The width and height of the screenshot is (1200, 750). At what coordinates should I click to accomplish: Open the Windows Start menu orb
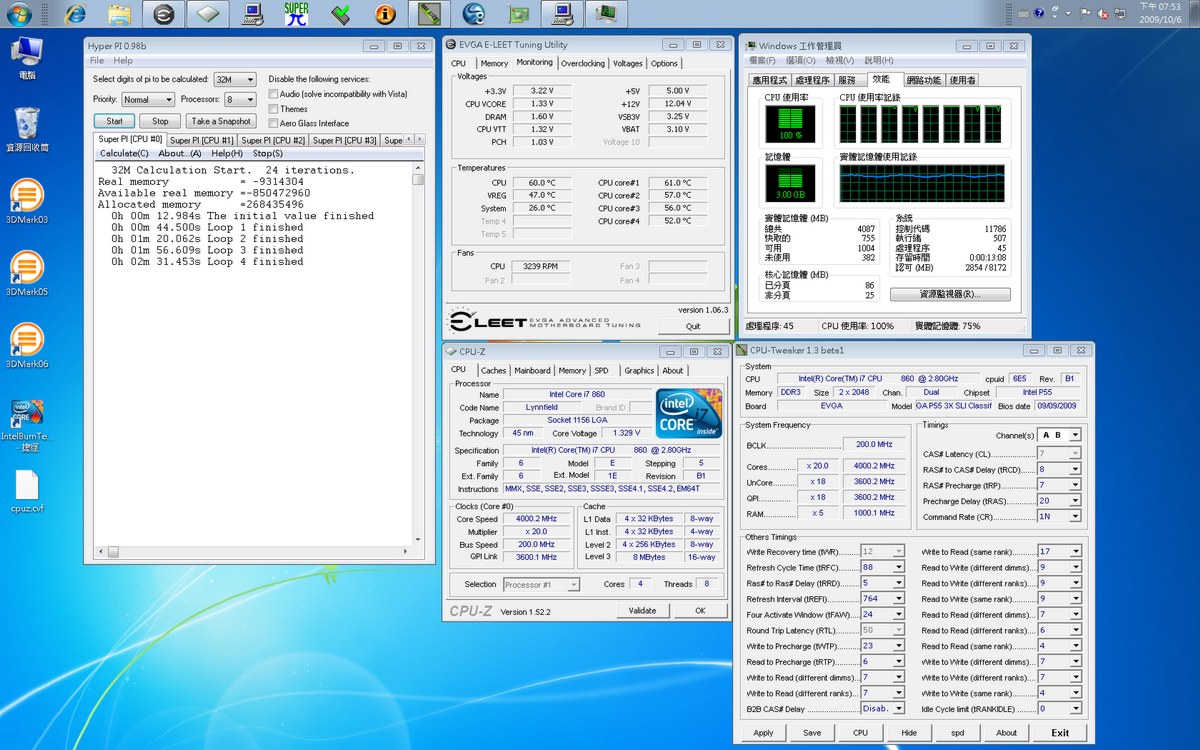[18, 14]
